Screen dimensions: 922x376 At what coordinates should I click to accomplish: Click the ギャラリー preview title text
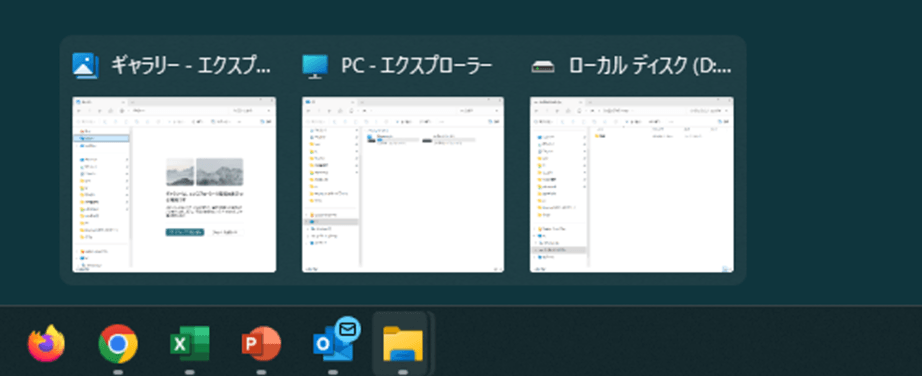(191, 66)
